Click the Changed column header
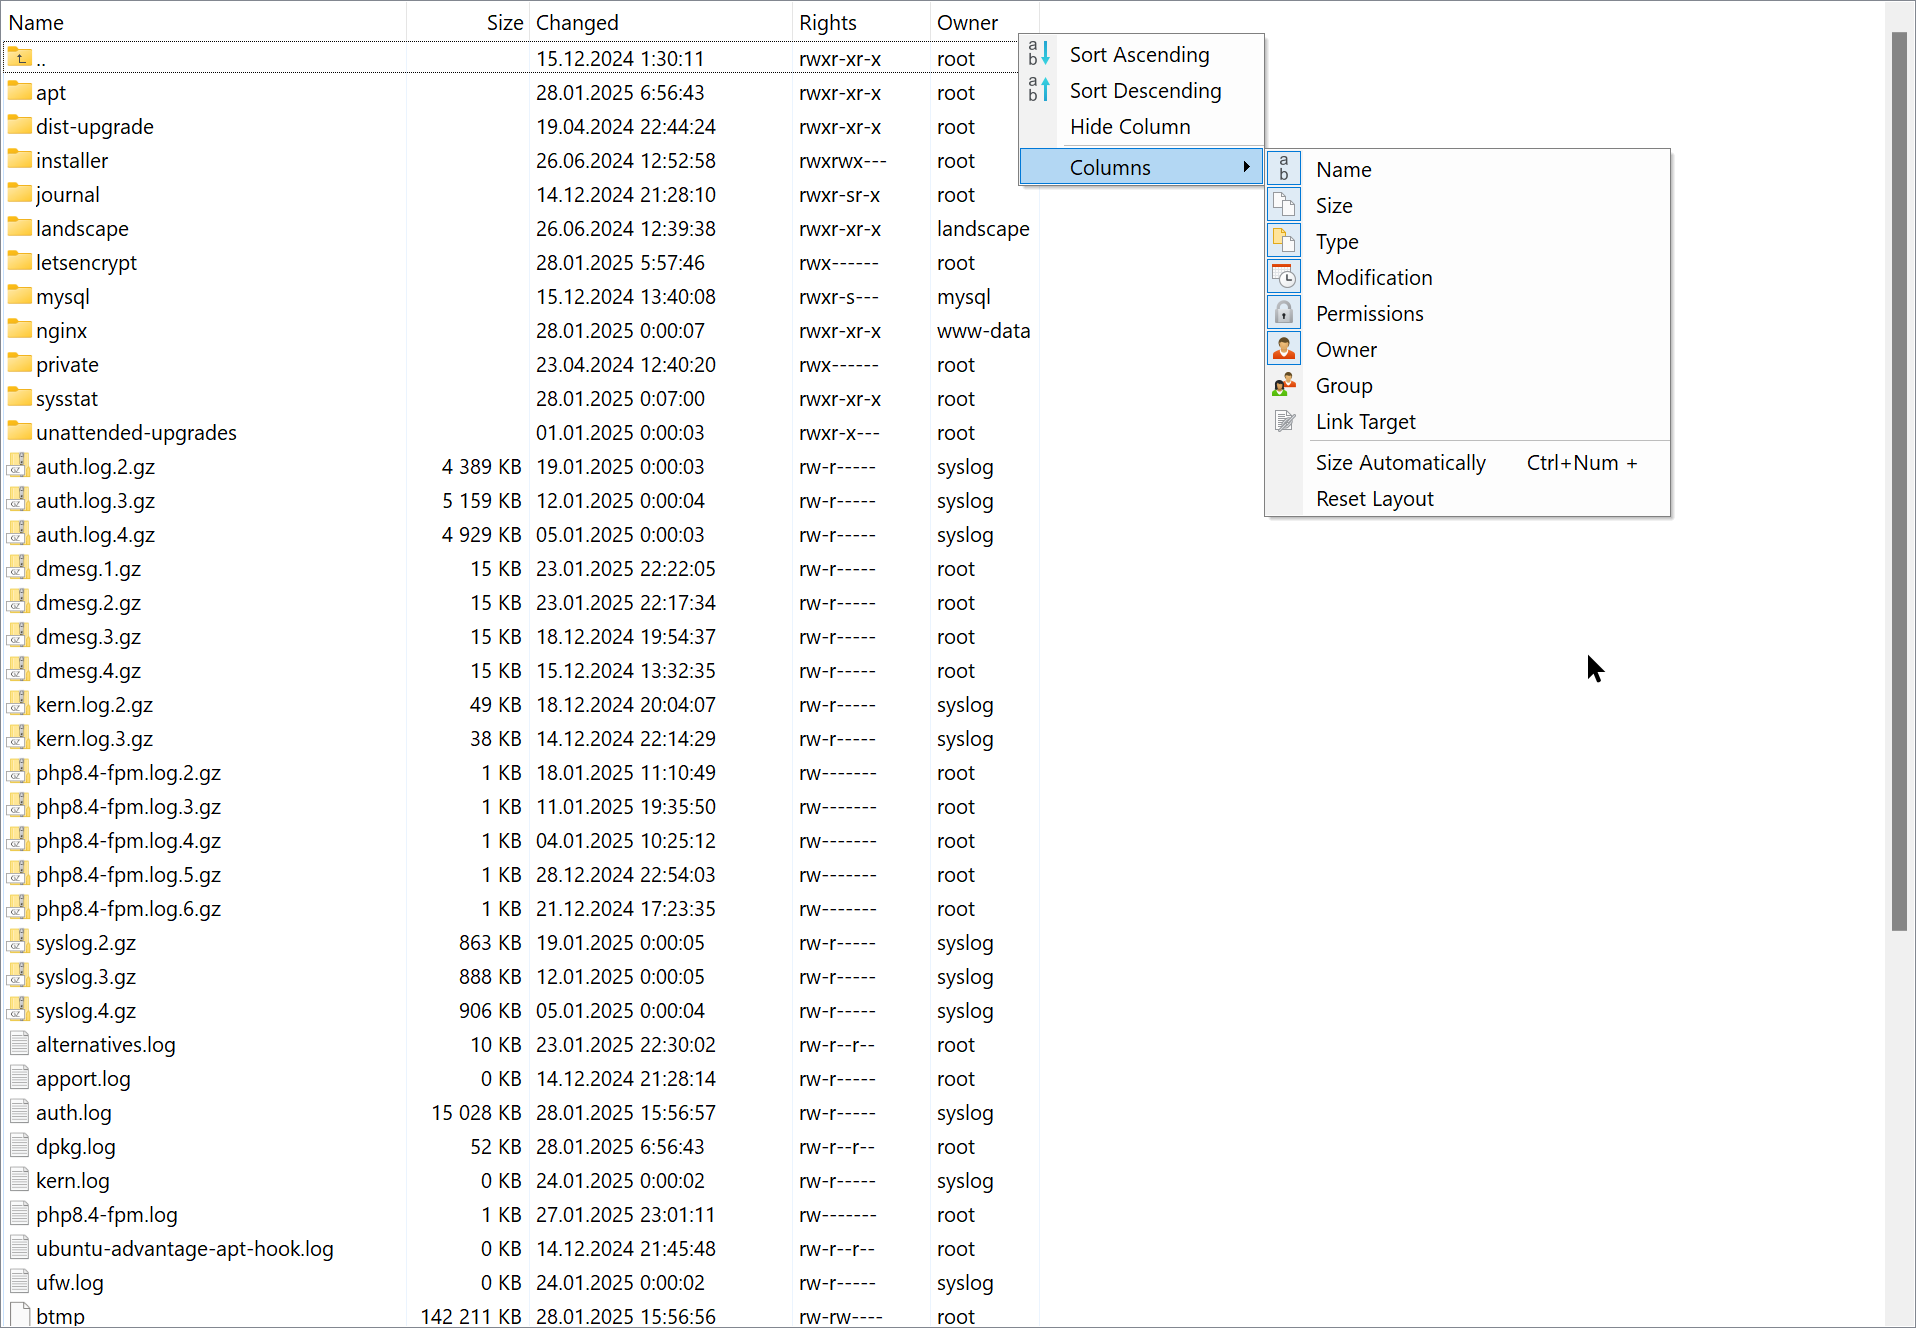Viewport: 1916px width, 1328px height. pyautogui.click(x=577, y=22)
